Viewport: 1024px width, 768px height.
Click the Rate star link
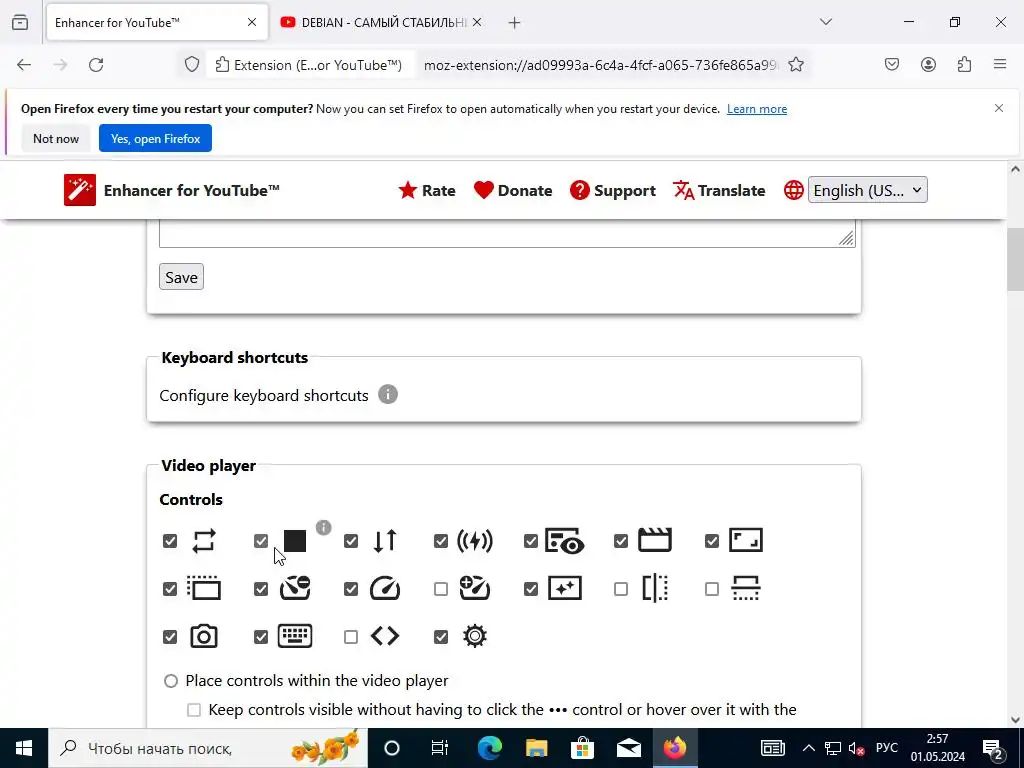(427, 191)
